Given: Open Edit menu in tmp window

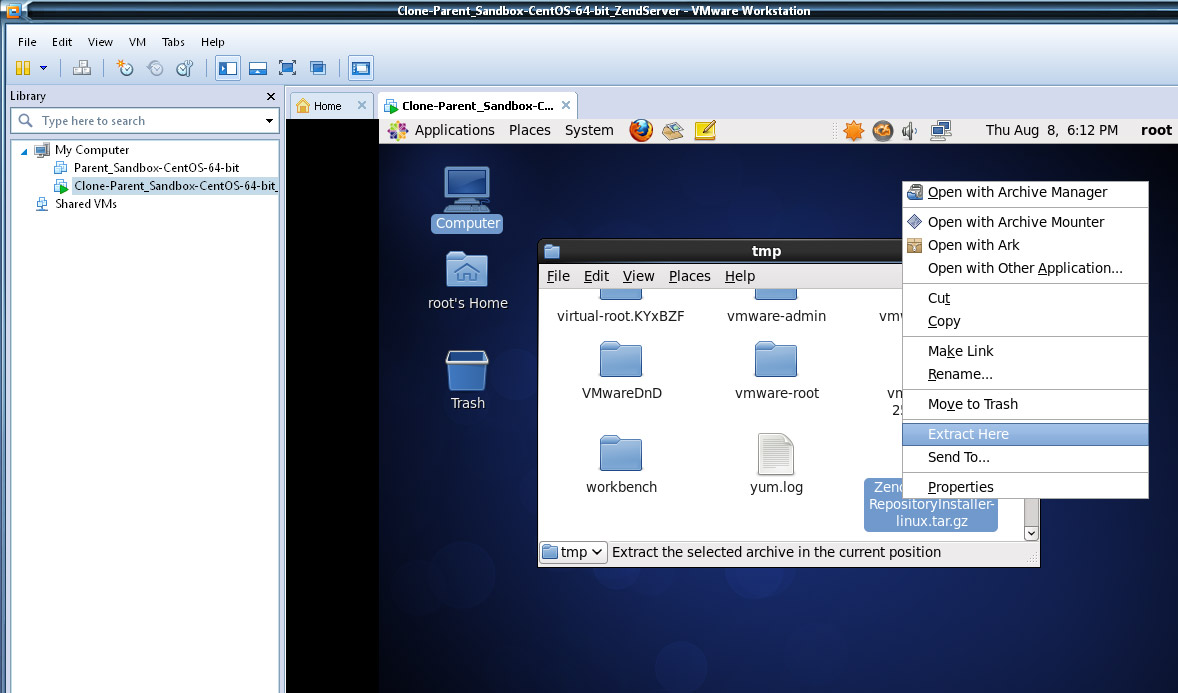Looking at the screenshot, I should click(x=597, y=276).
